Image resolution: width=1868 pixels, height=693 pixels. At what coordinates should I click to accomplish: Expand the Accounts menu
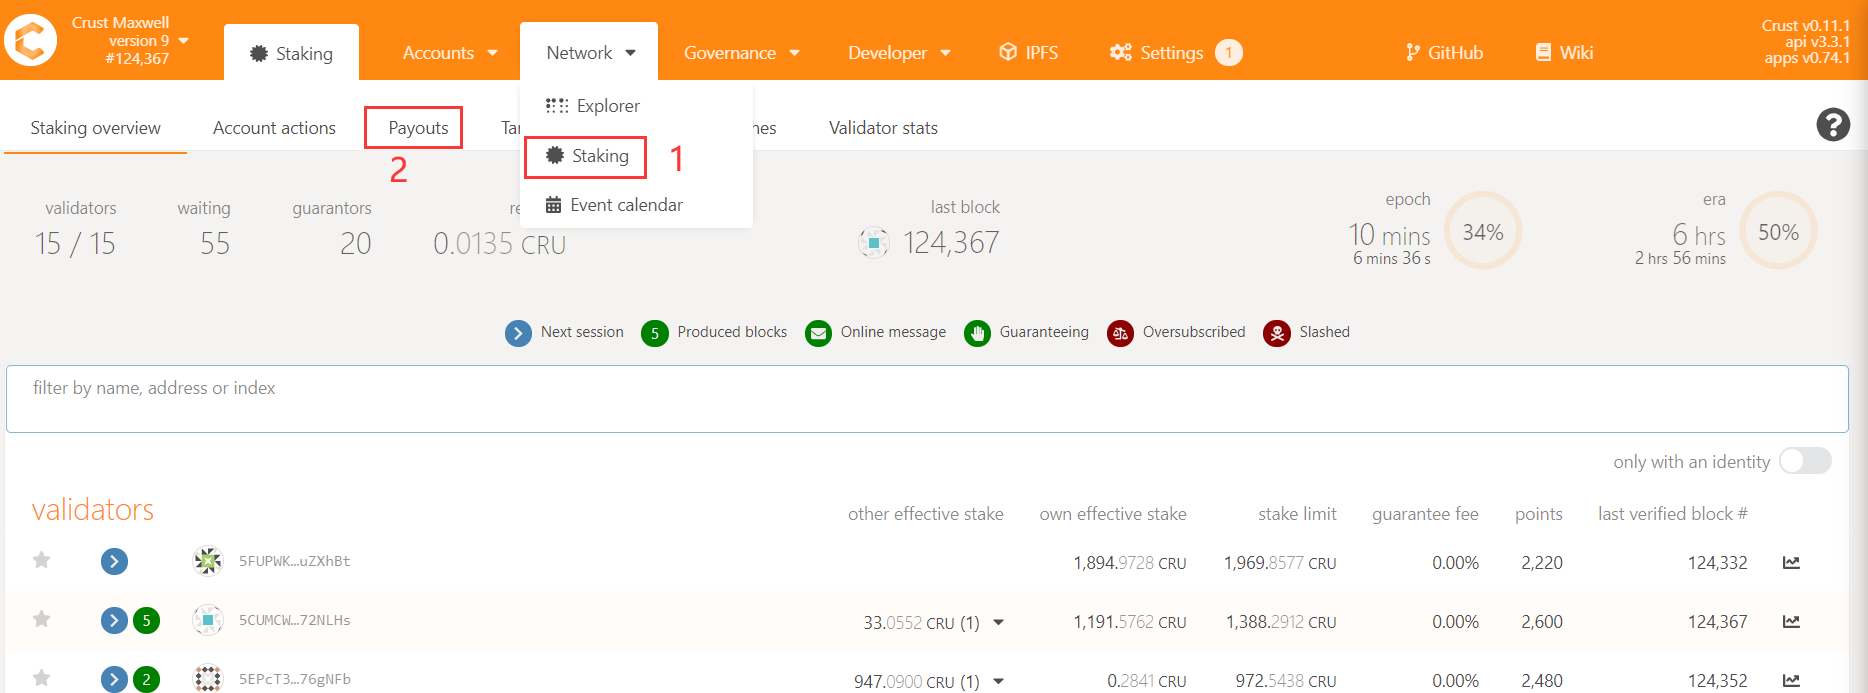point(450,52)
